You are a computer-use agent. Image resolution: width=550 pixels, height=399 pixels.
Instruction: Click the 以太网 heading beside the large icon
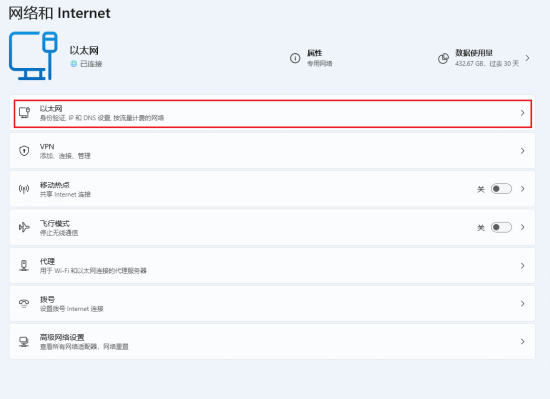84,50
